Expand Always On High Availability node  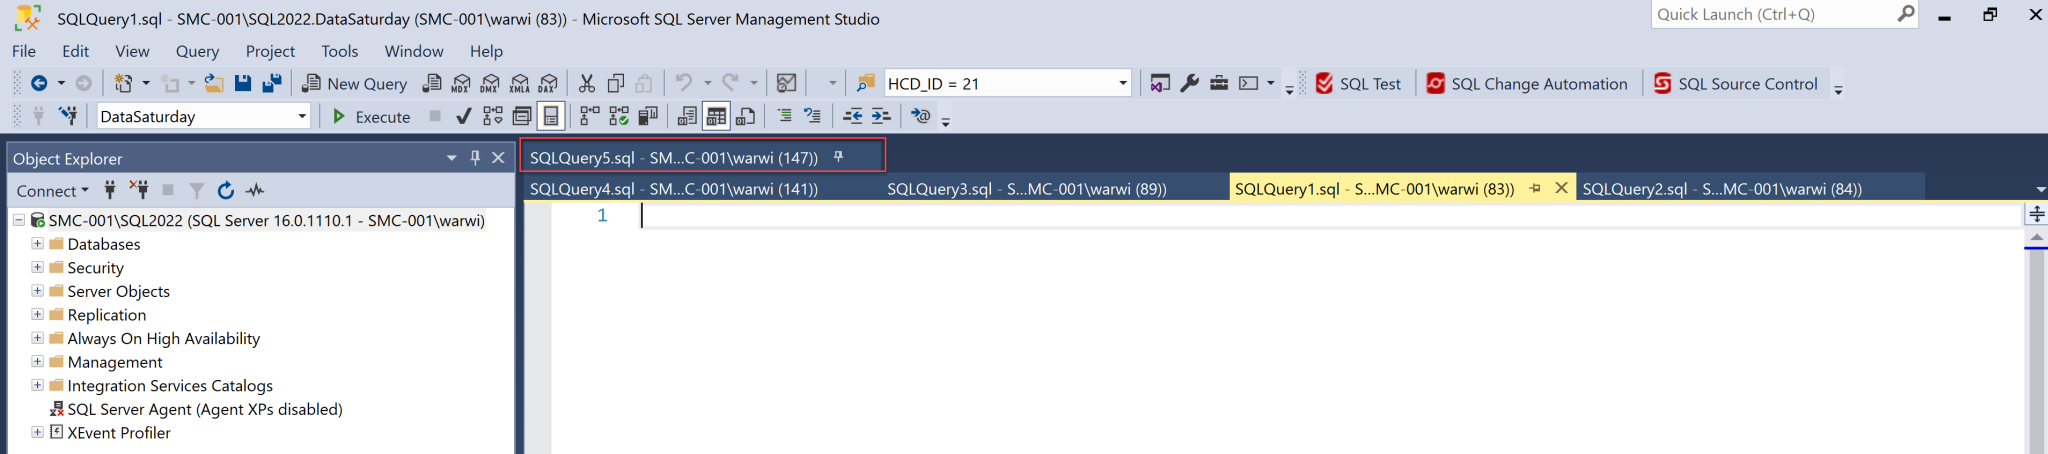(37, 338)
